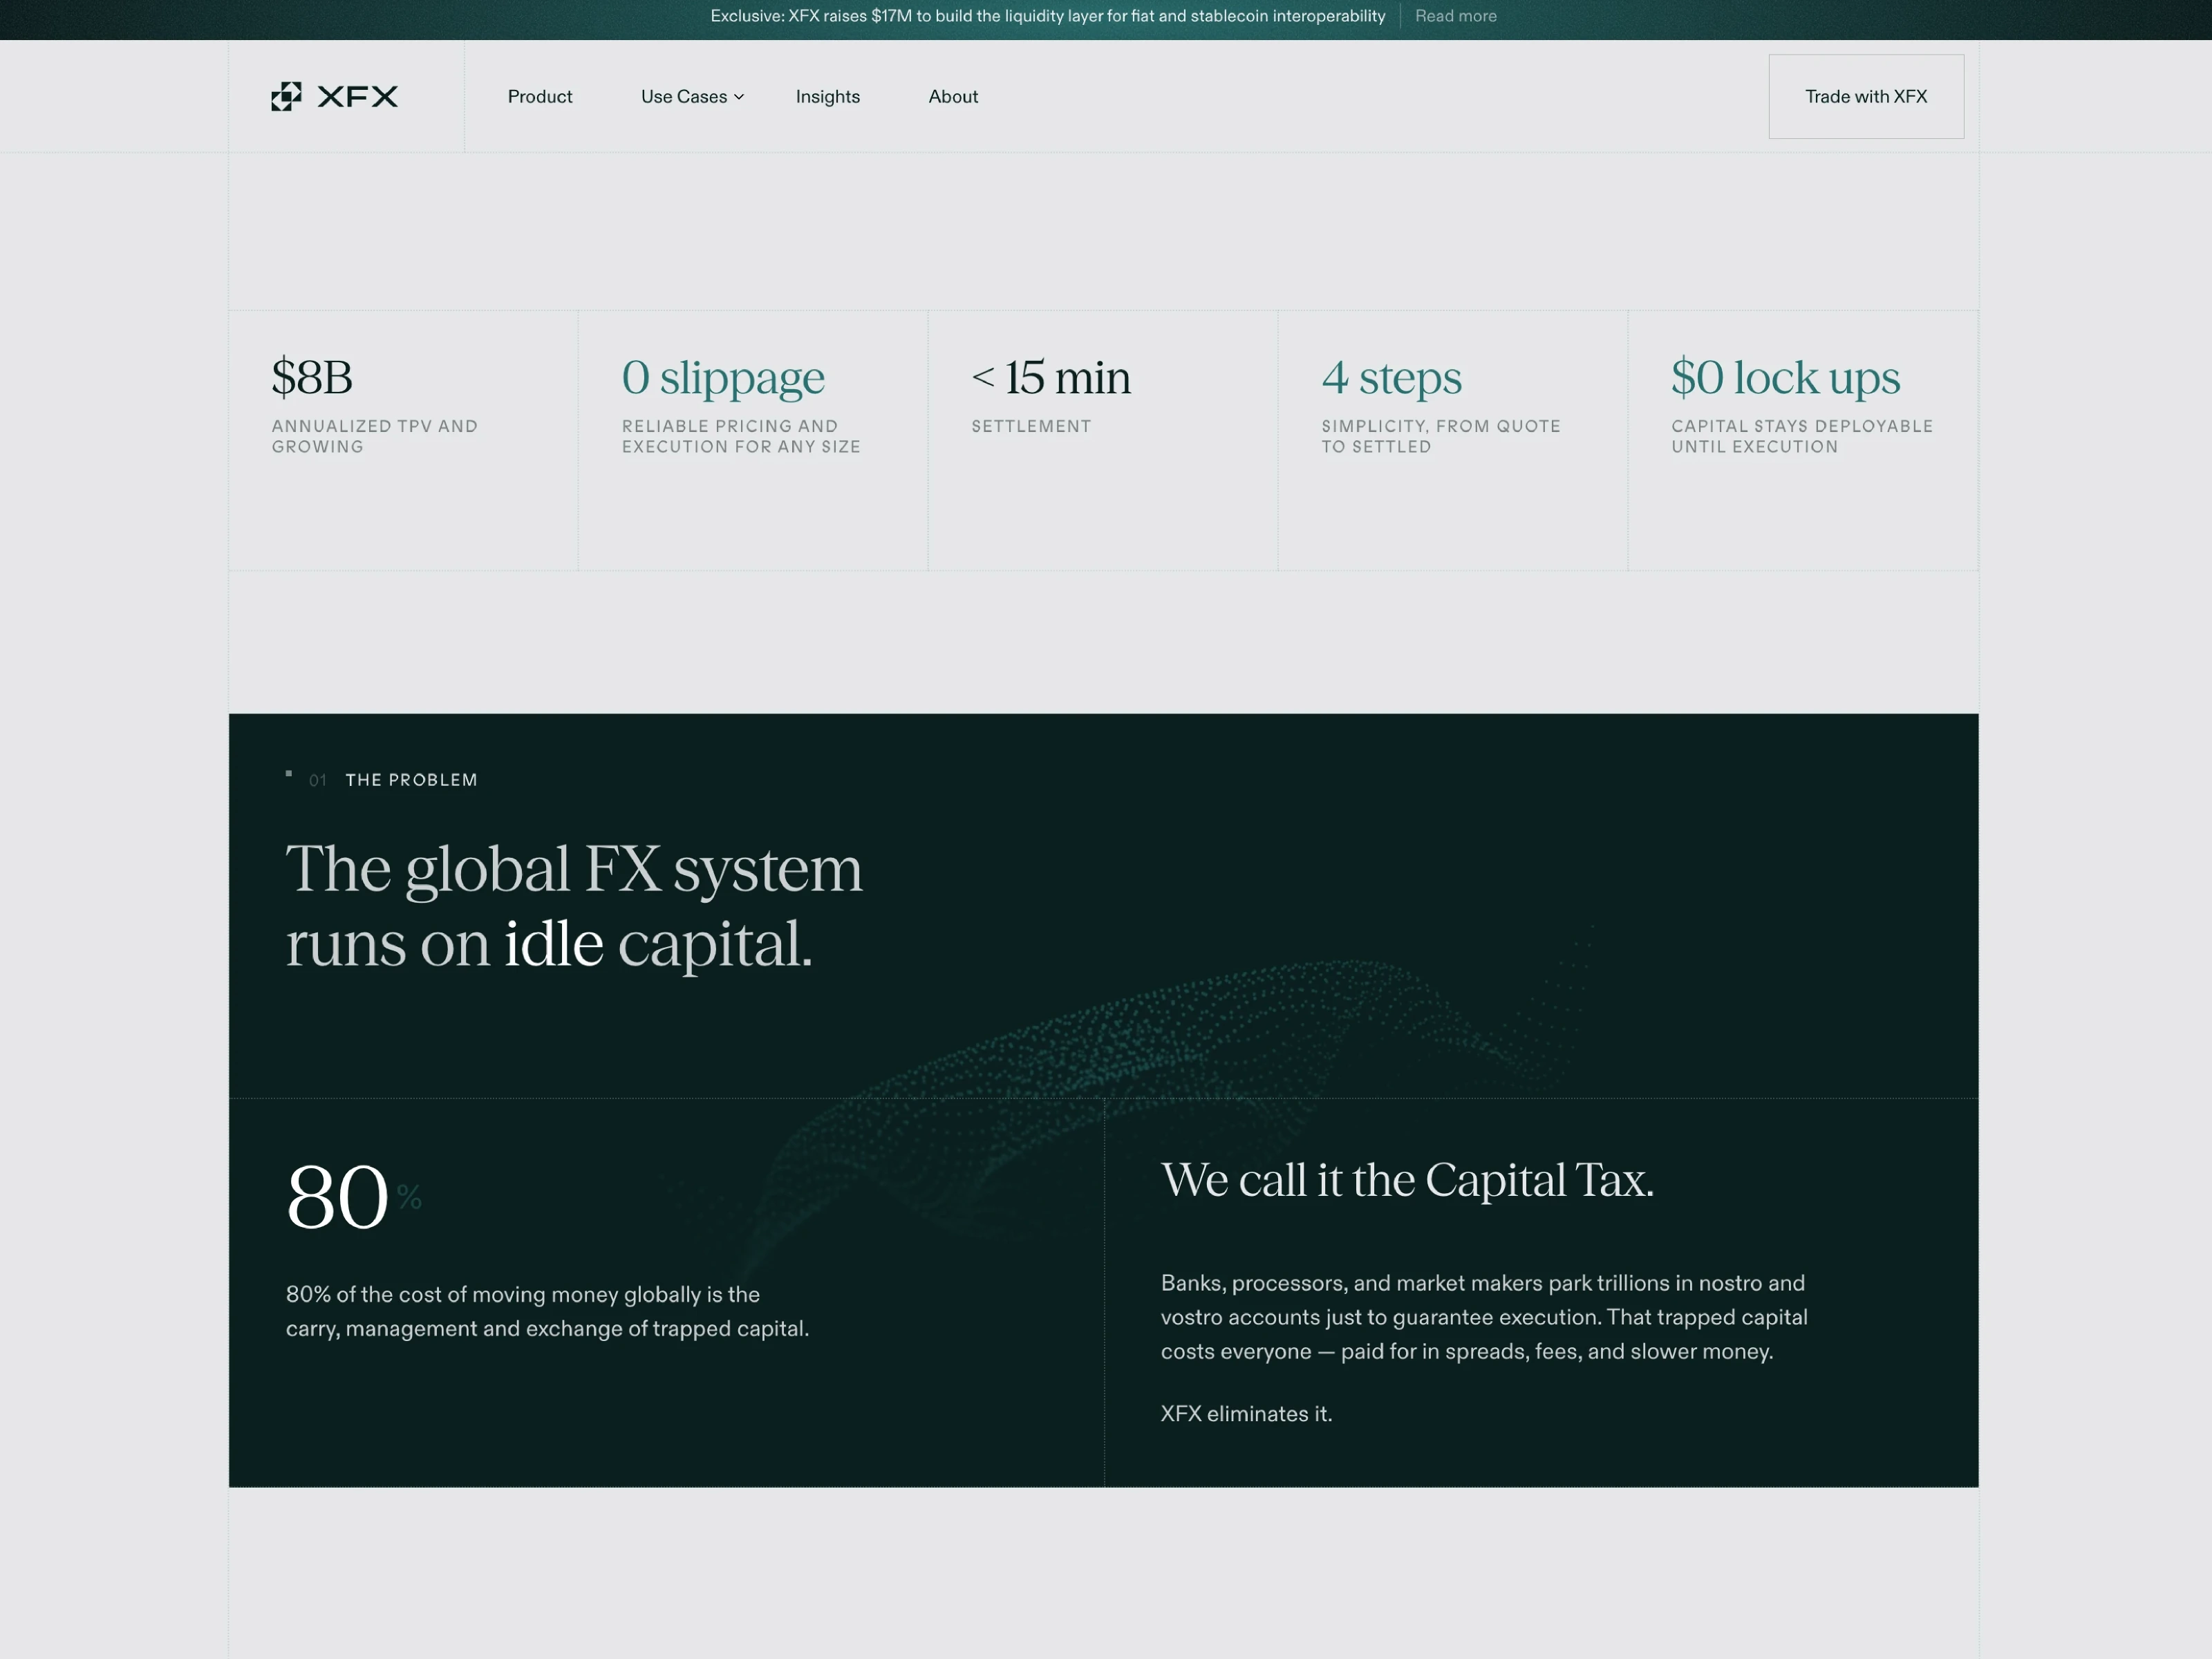The width and height of the screenshot is (2212, 1659).
Task: Click the Simplicity, From Quote to Settled caption
Action: 1441,436
